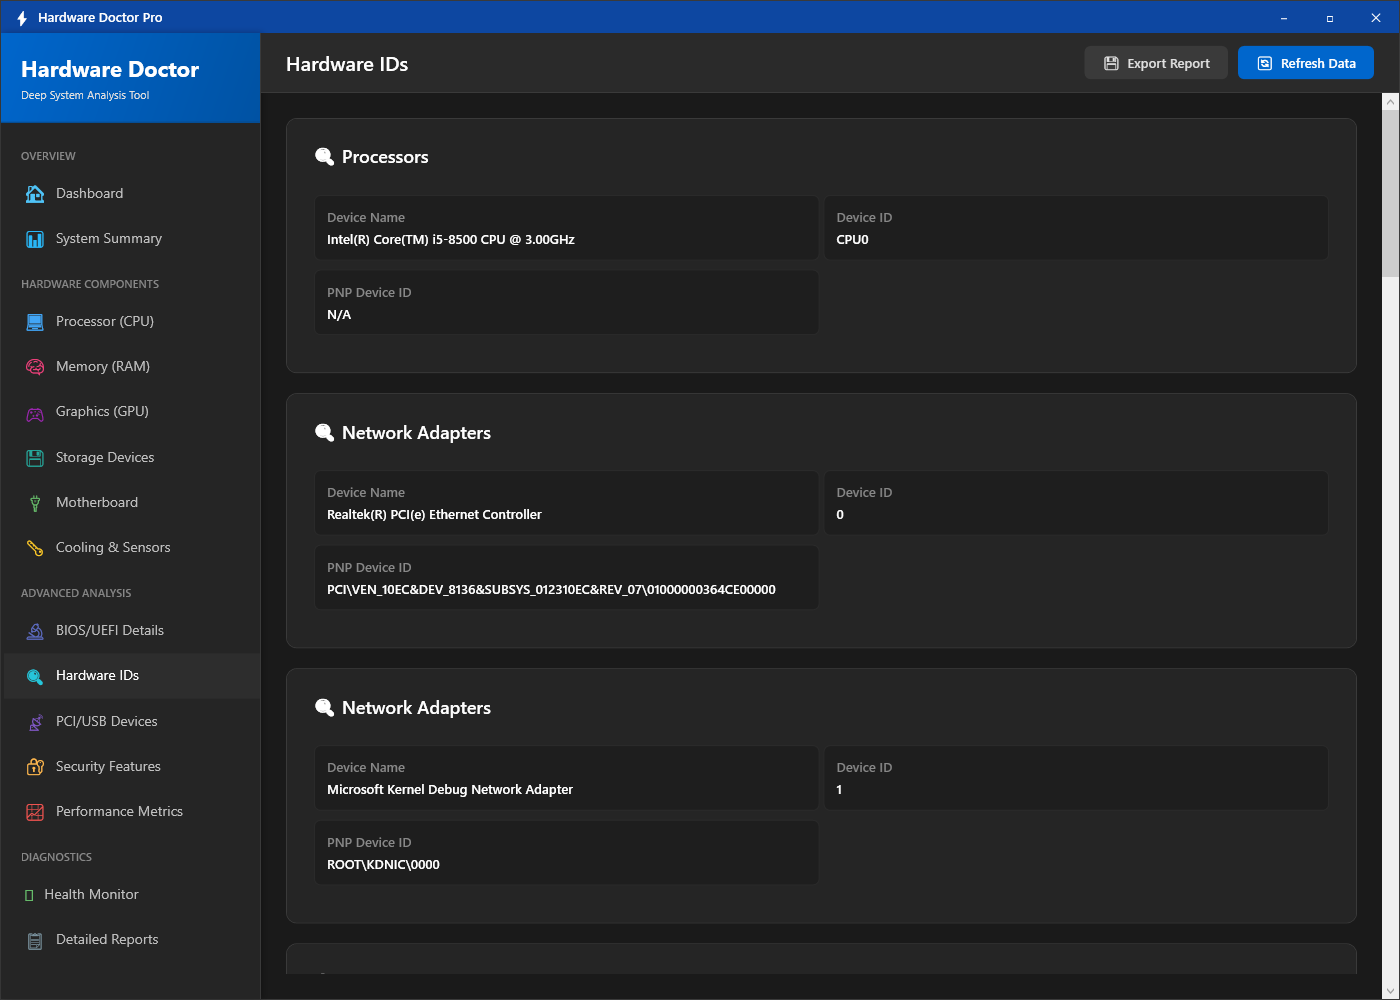Click the Hardware IDs magnifier icon in sidebar

click(x=35, y=676)
